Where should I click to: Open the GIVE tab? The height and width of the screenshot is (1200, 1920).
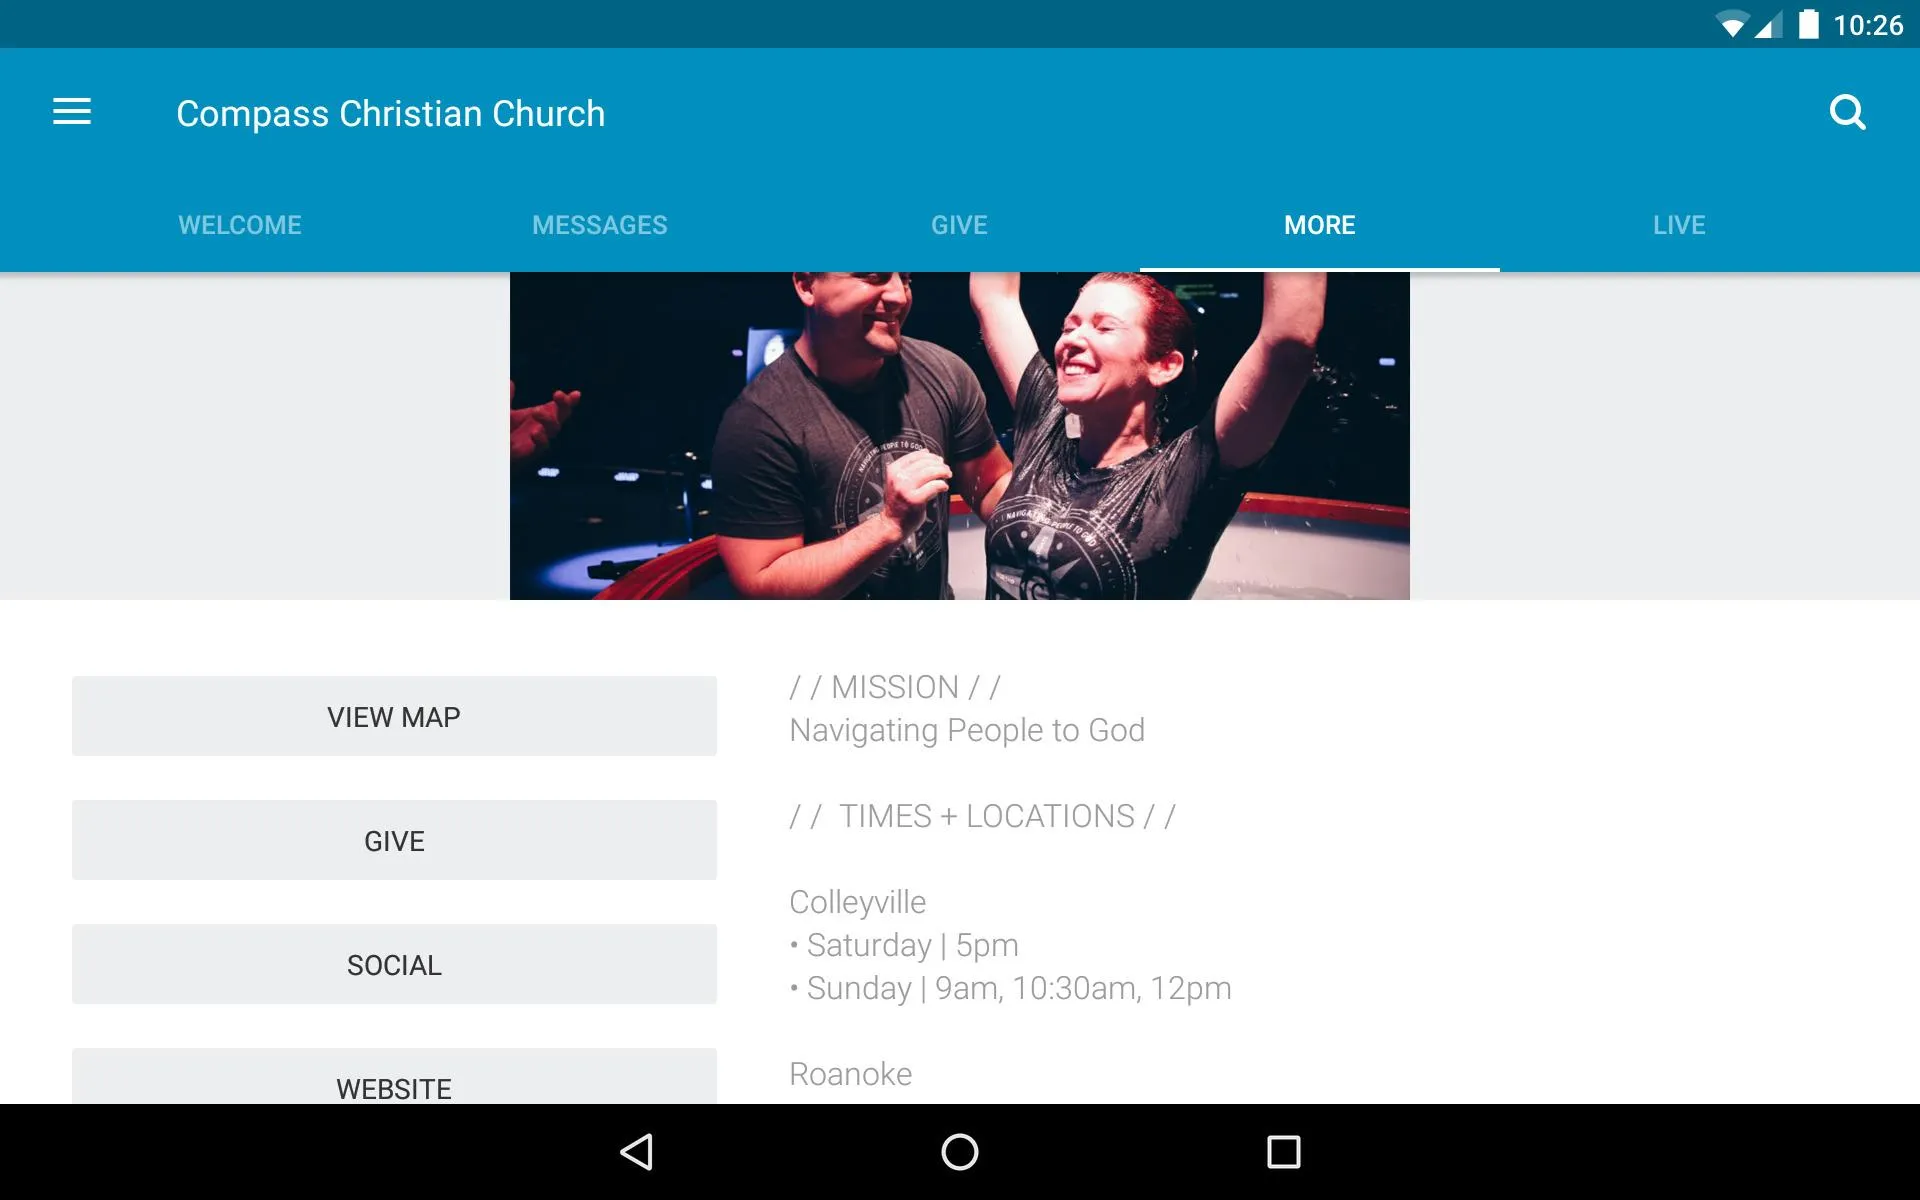tap(960, 225)
